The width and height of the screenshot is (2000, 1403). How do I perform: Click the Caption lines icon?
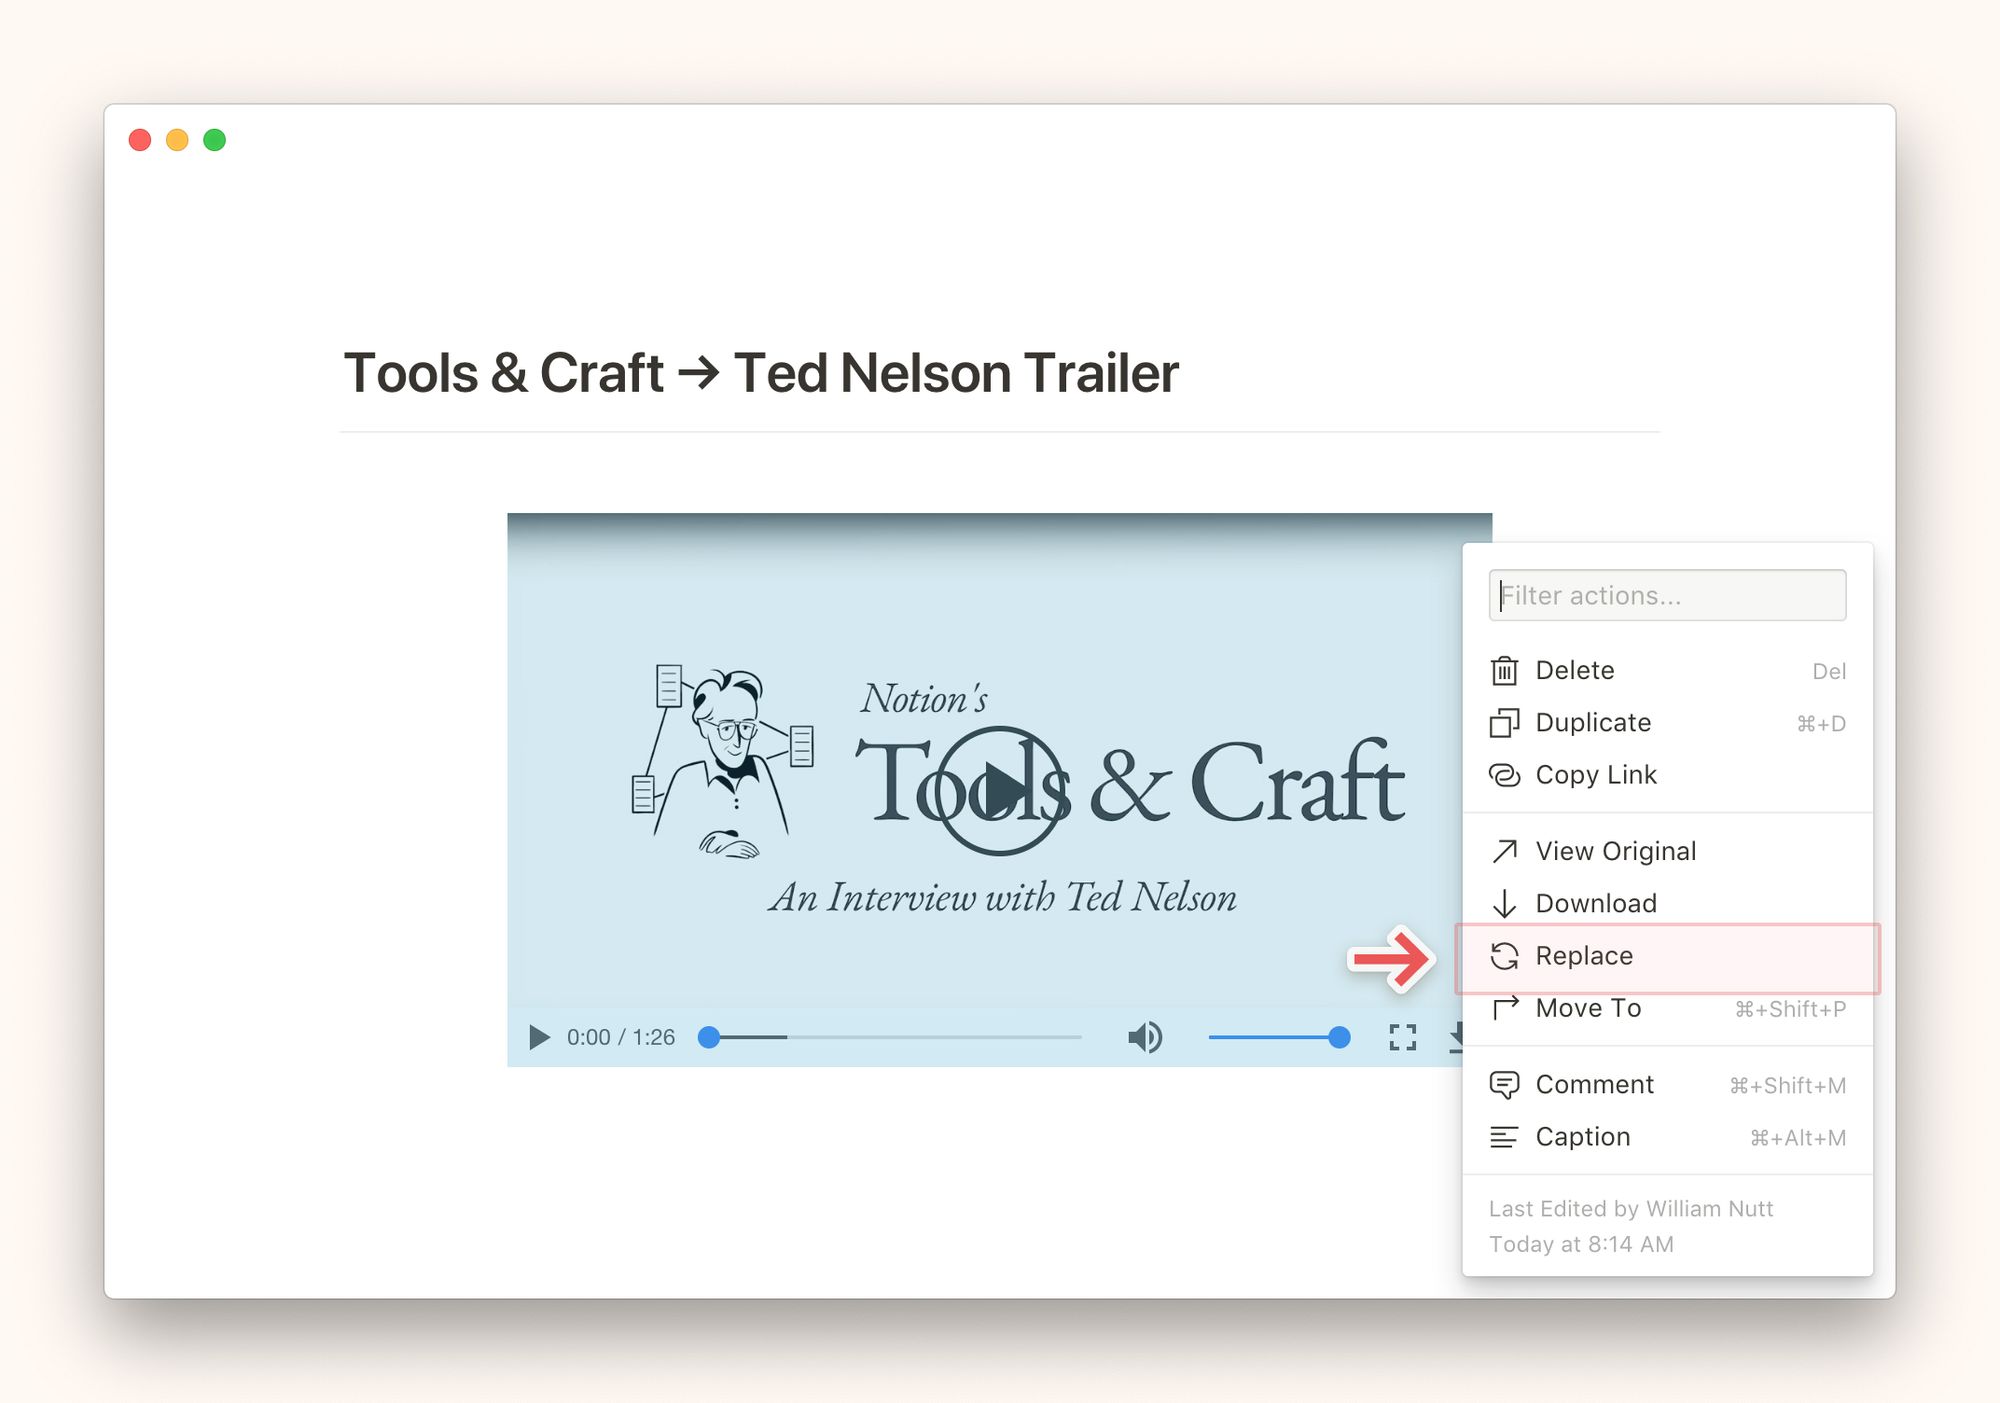click(x=1504, y=1137)
